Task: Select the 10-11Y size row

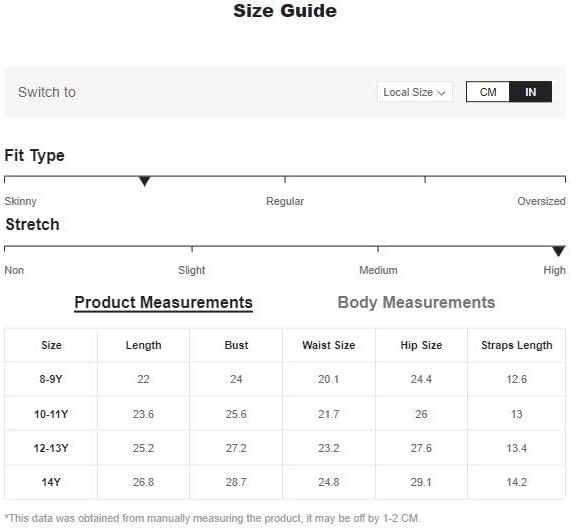Action: point(285,414)
